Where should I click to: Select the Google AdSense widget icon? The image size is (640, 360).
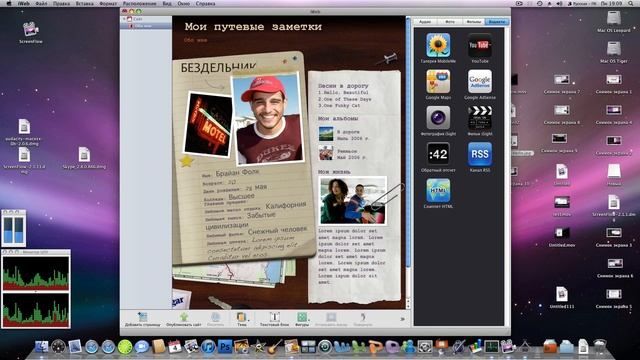480,82
